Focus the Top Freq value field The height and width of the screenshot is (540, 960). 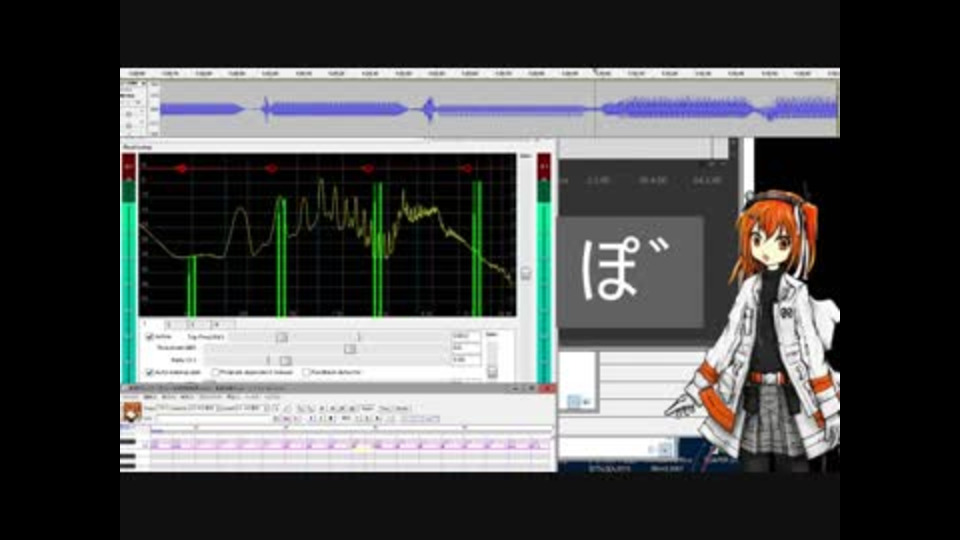(x=465, y=336)
